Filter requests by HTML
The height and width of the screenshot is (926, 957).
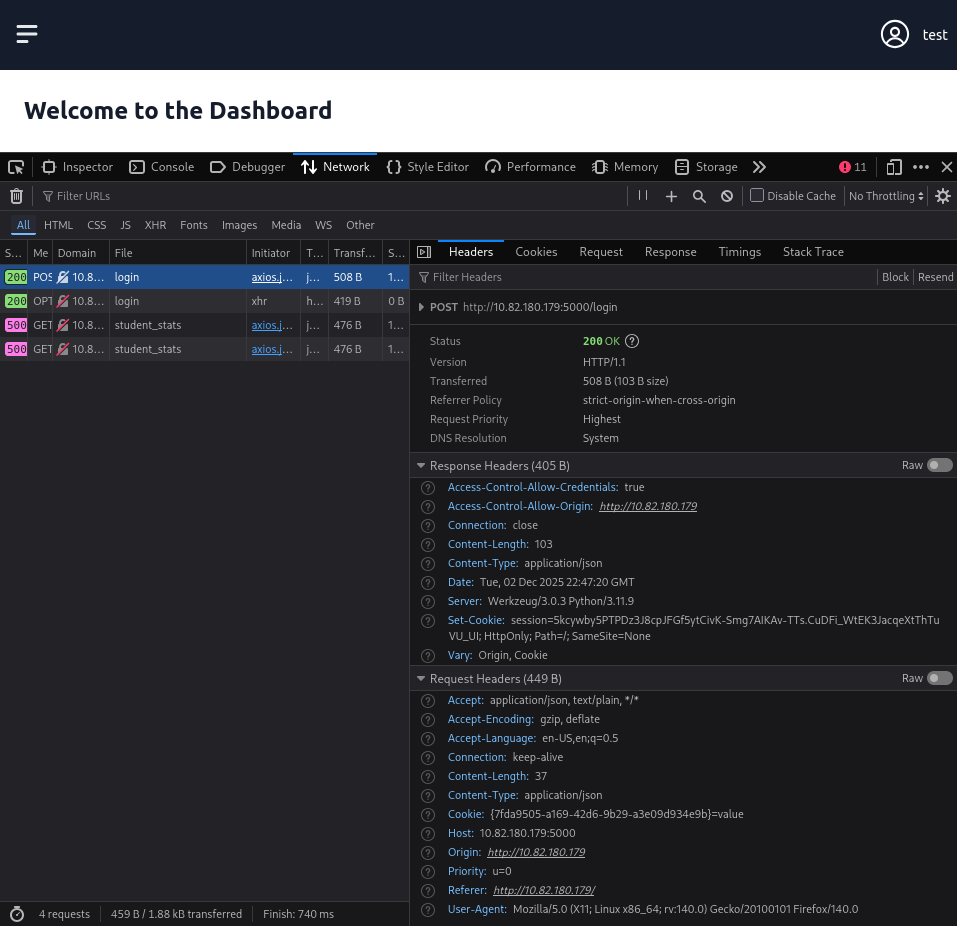tap(58, 225)
